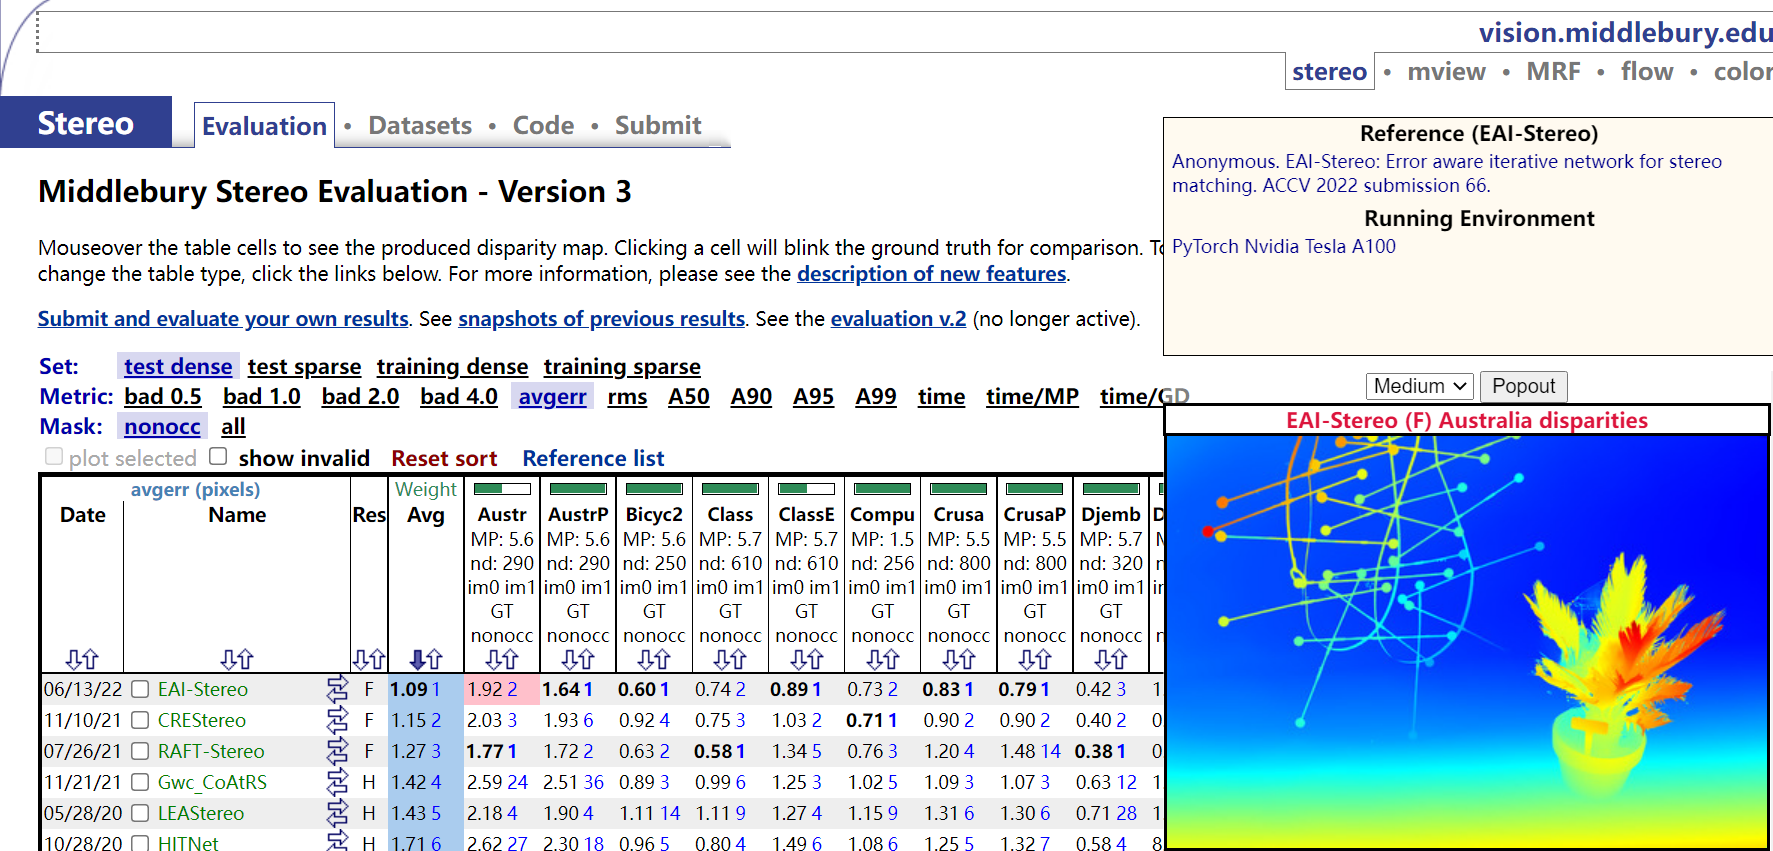Open description of new features link
1773x851 pixels.
click(x=932, y=274)
